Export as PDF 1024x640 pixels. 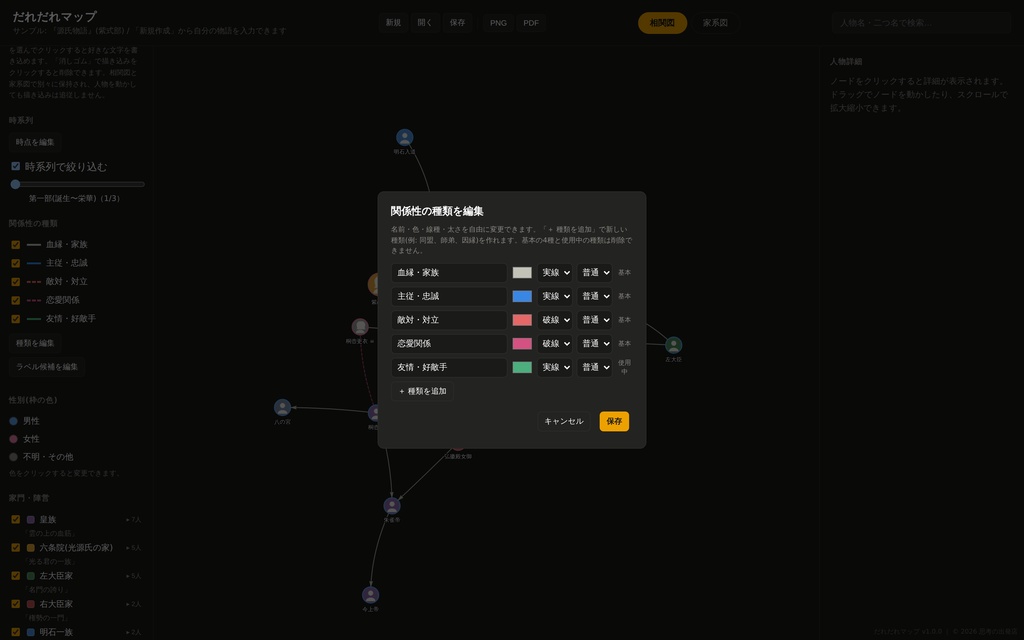(x=531, y=23)
